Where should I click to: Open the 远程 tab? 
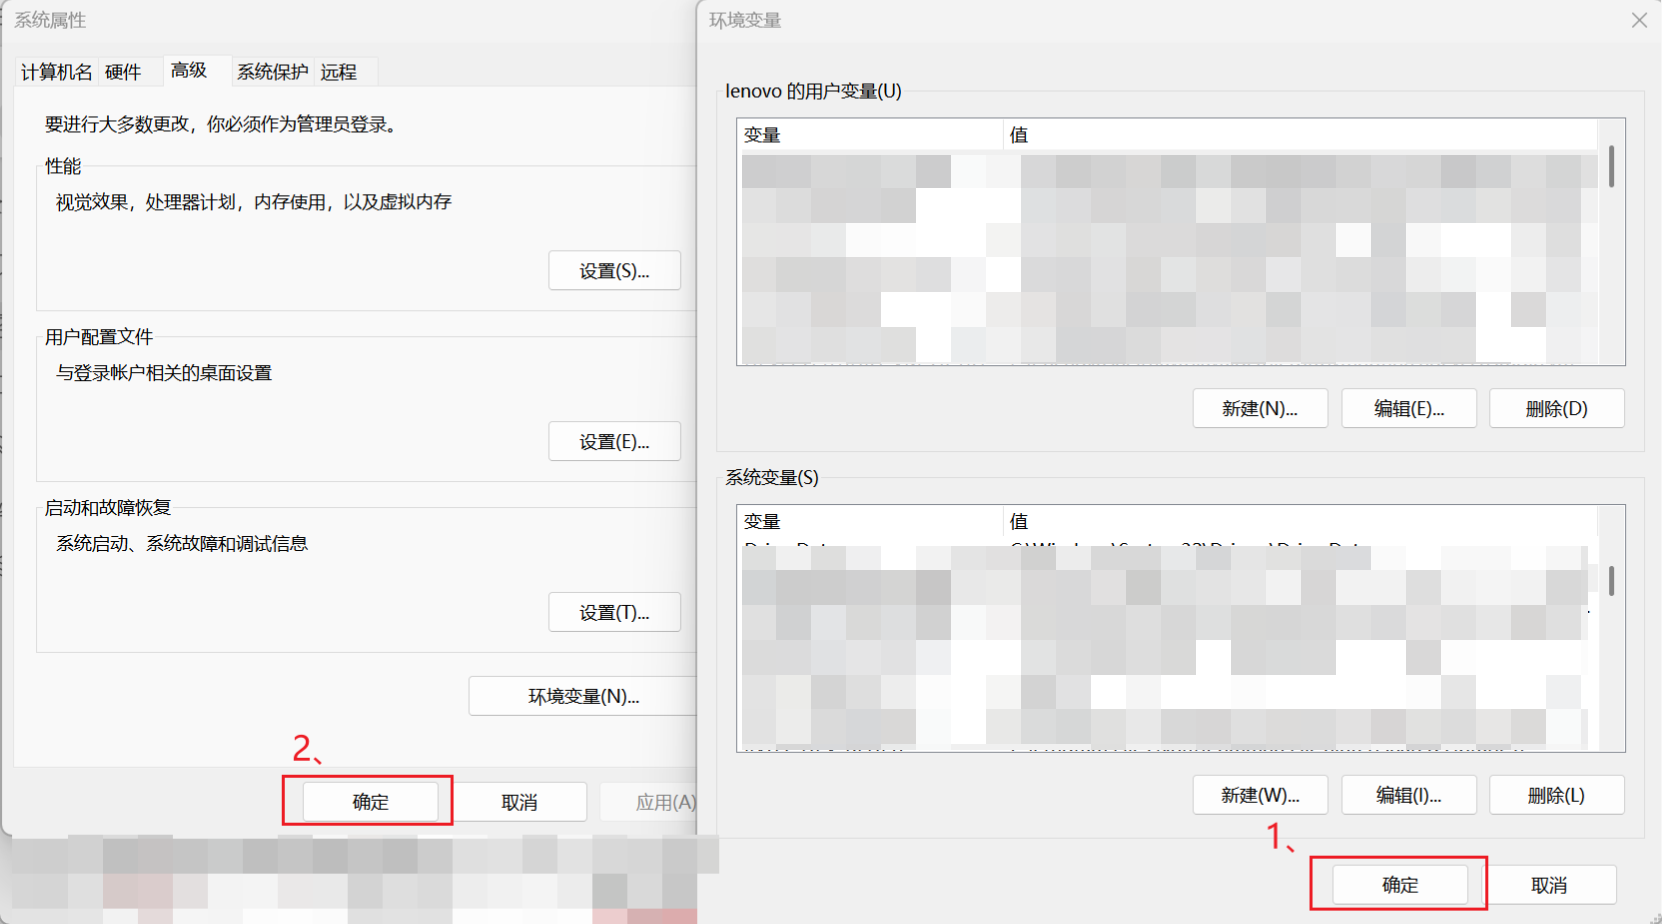338,71
